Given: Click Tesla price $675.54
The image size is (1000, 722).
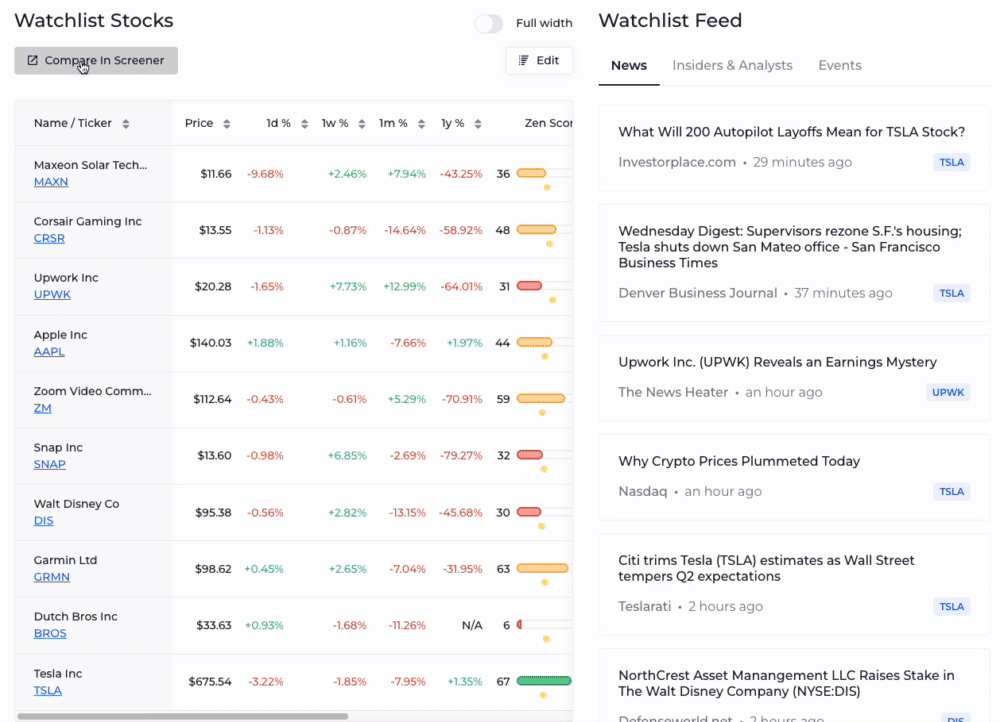Looking at the screenshot, I should click(210, 681).
